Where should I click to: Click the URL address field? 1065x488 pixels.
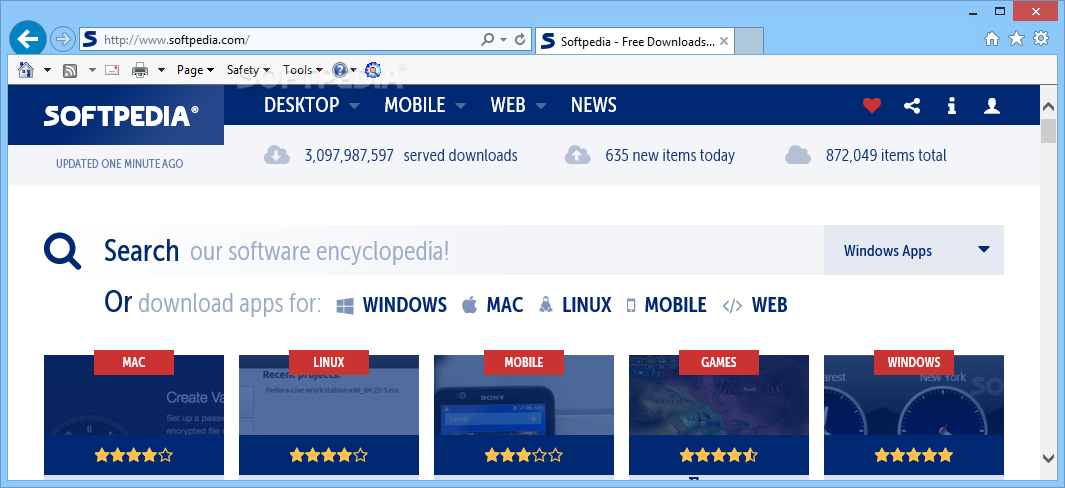click(x=289, y=40)
